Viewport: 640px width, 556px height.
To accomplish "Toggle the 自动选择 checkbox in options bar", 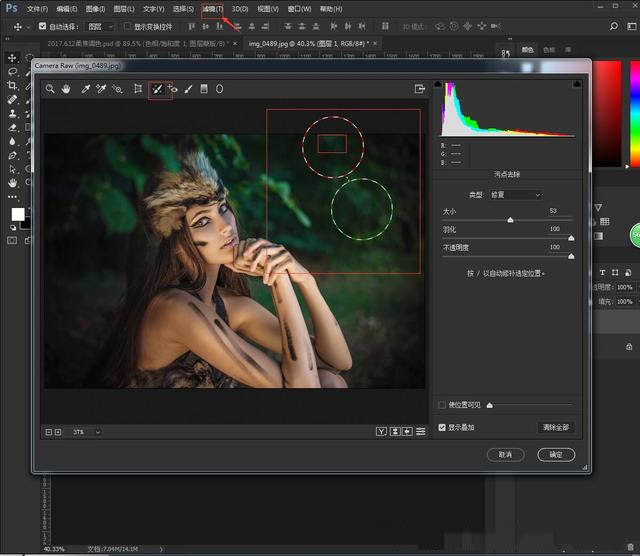I will click(42, 27).
